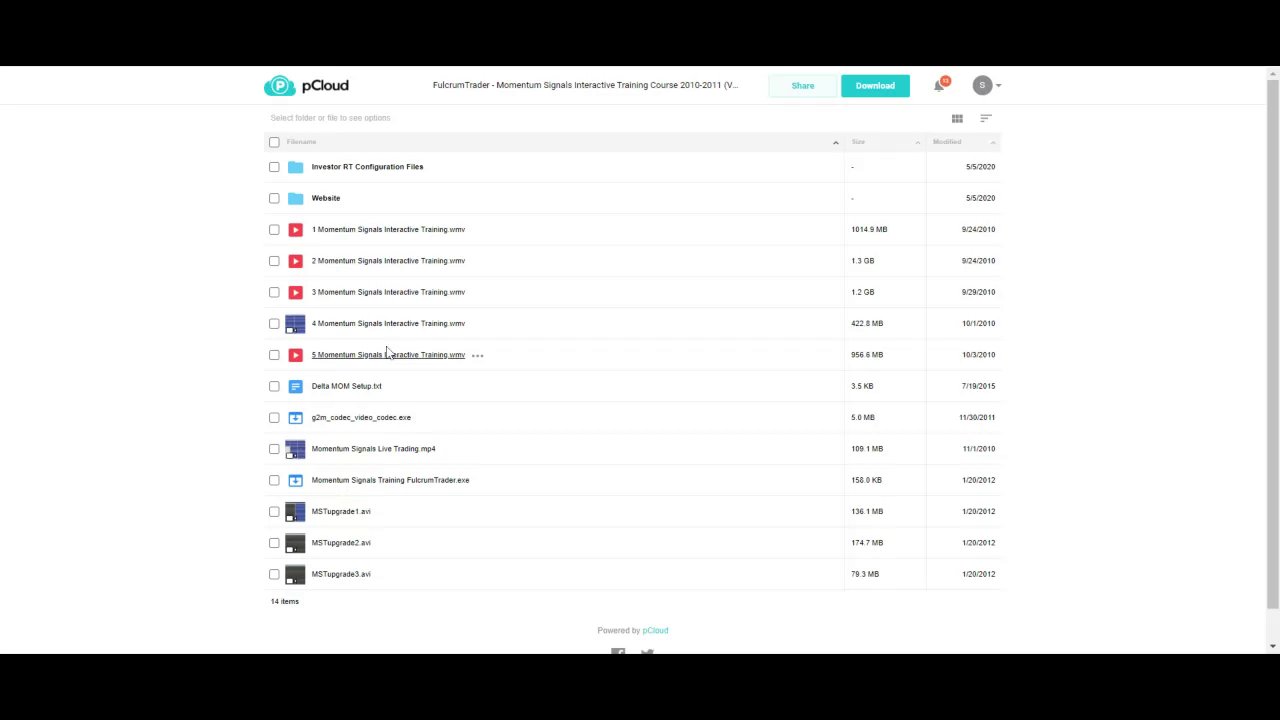
Task: Click the pCloud logo
Action: pyautogui.click(x=306, y=86)
